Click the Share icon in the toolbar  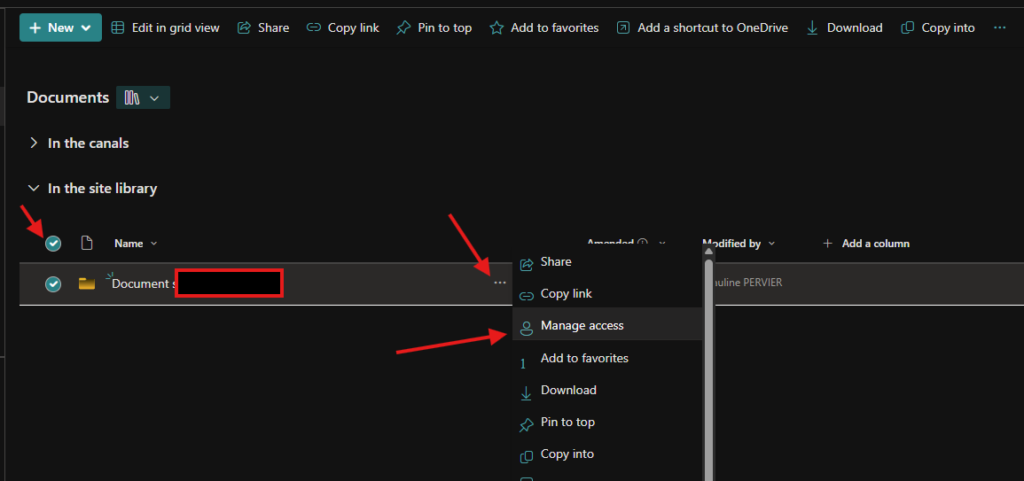[x=244, y=28]
